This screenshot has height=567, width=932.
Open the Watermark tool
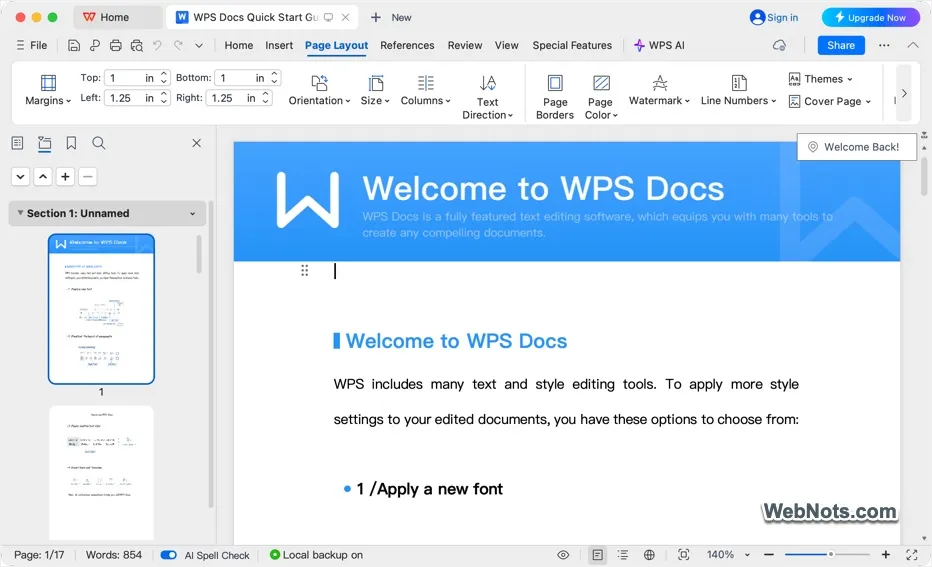[x=660, y=84]
